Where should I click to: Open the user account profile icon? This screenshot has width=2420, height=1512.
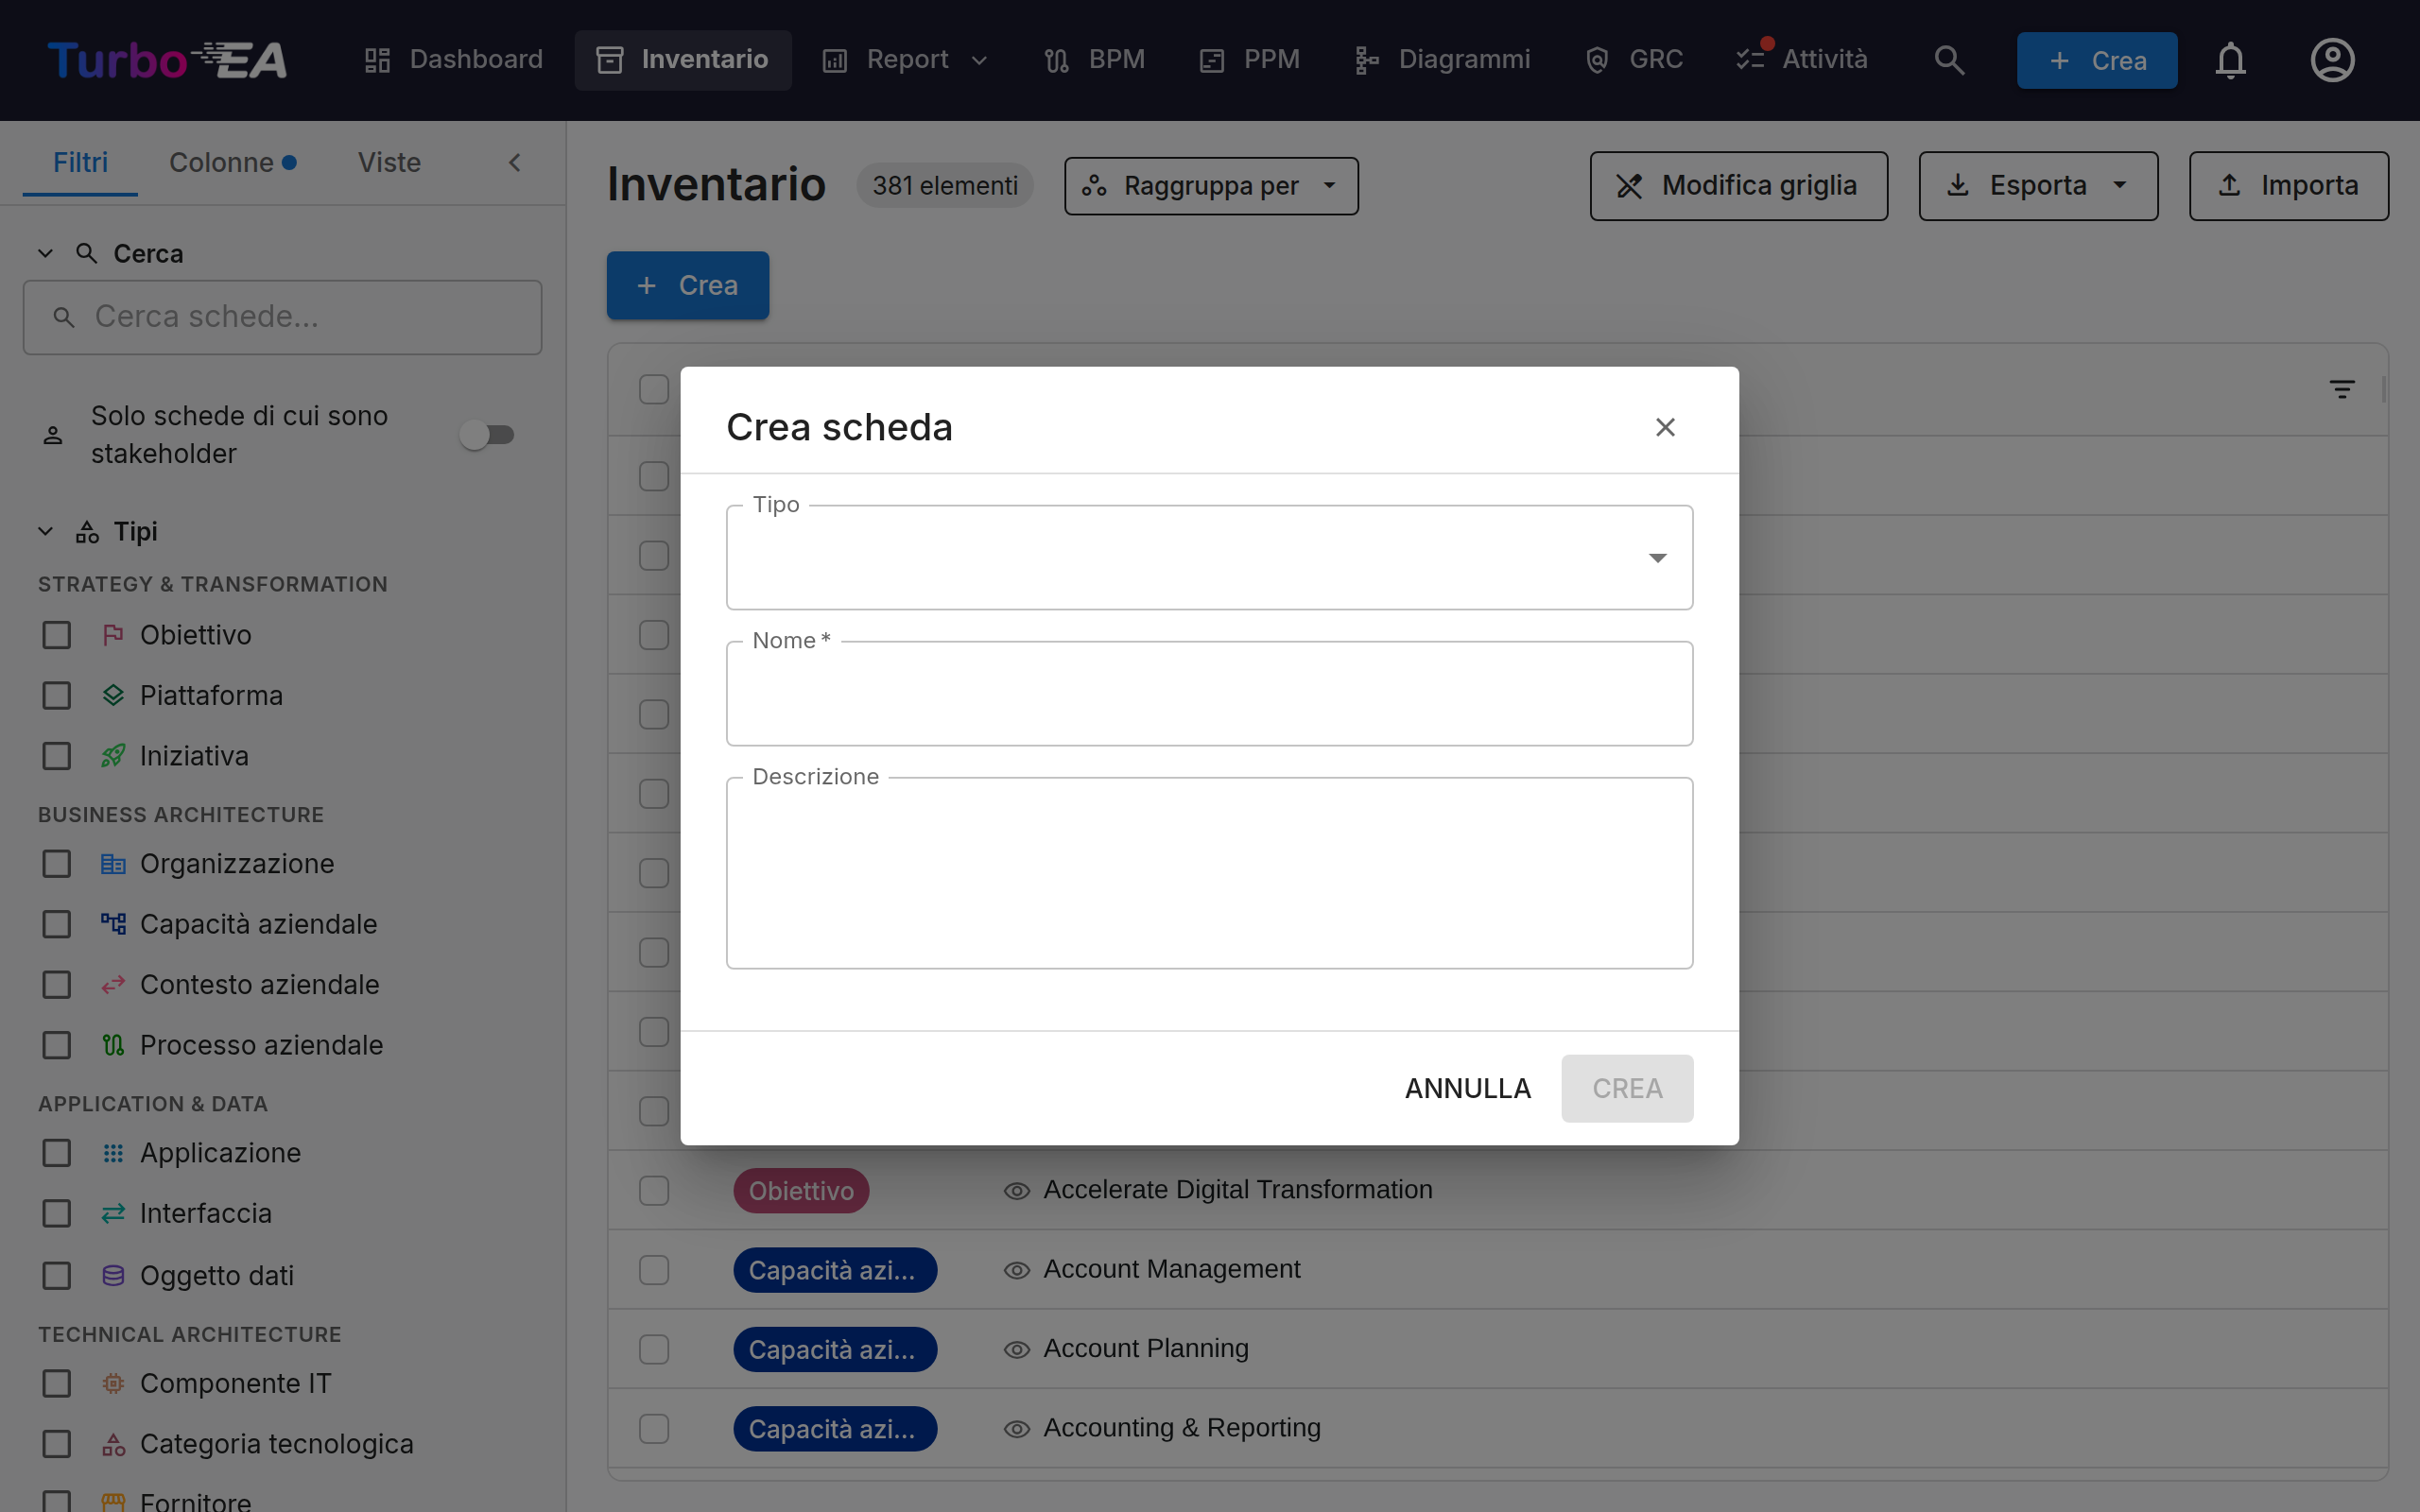2332,60
